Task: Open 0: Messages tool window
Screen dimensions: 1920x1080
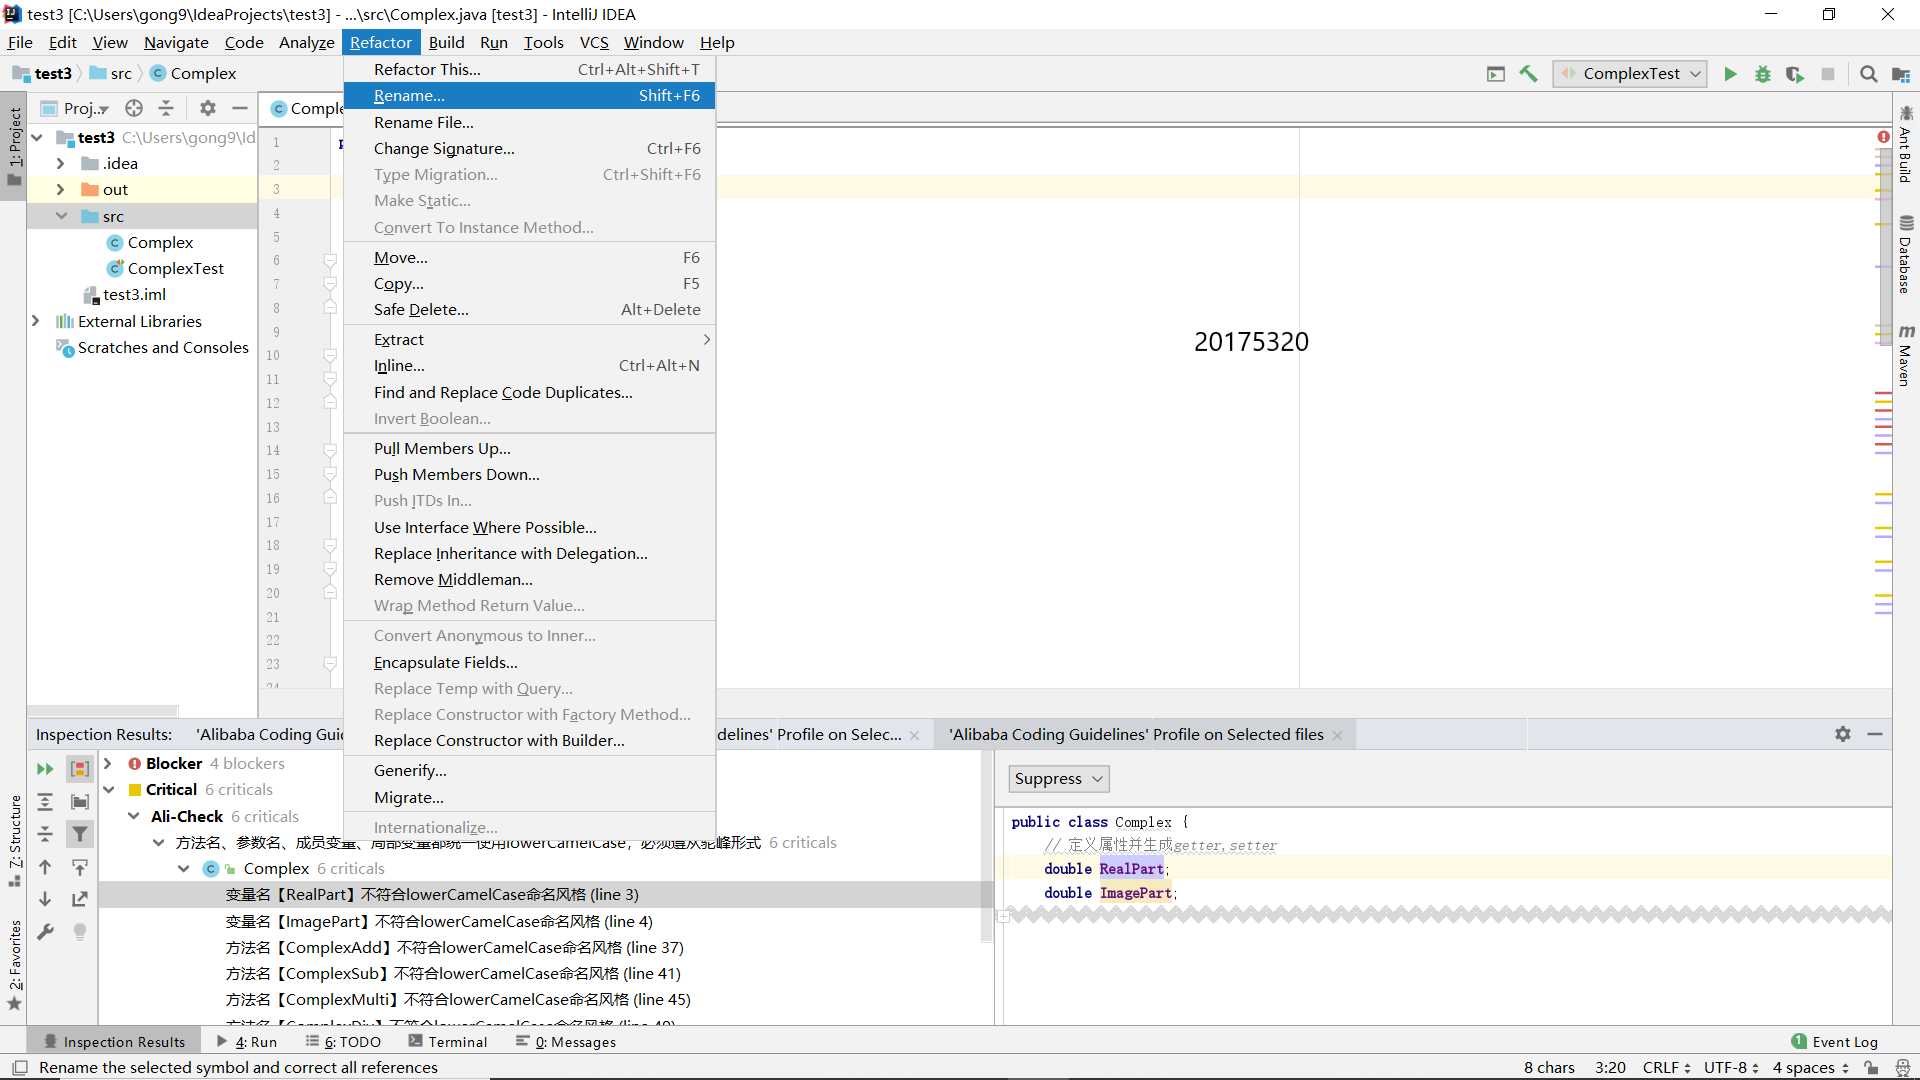Action: coord(566,1042)
